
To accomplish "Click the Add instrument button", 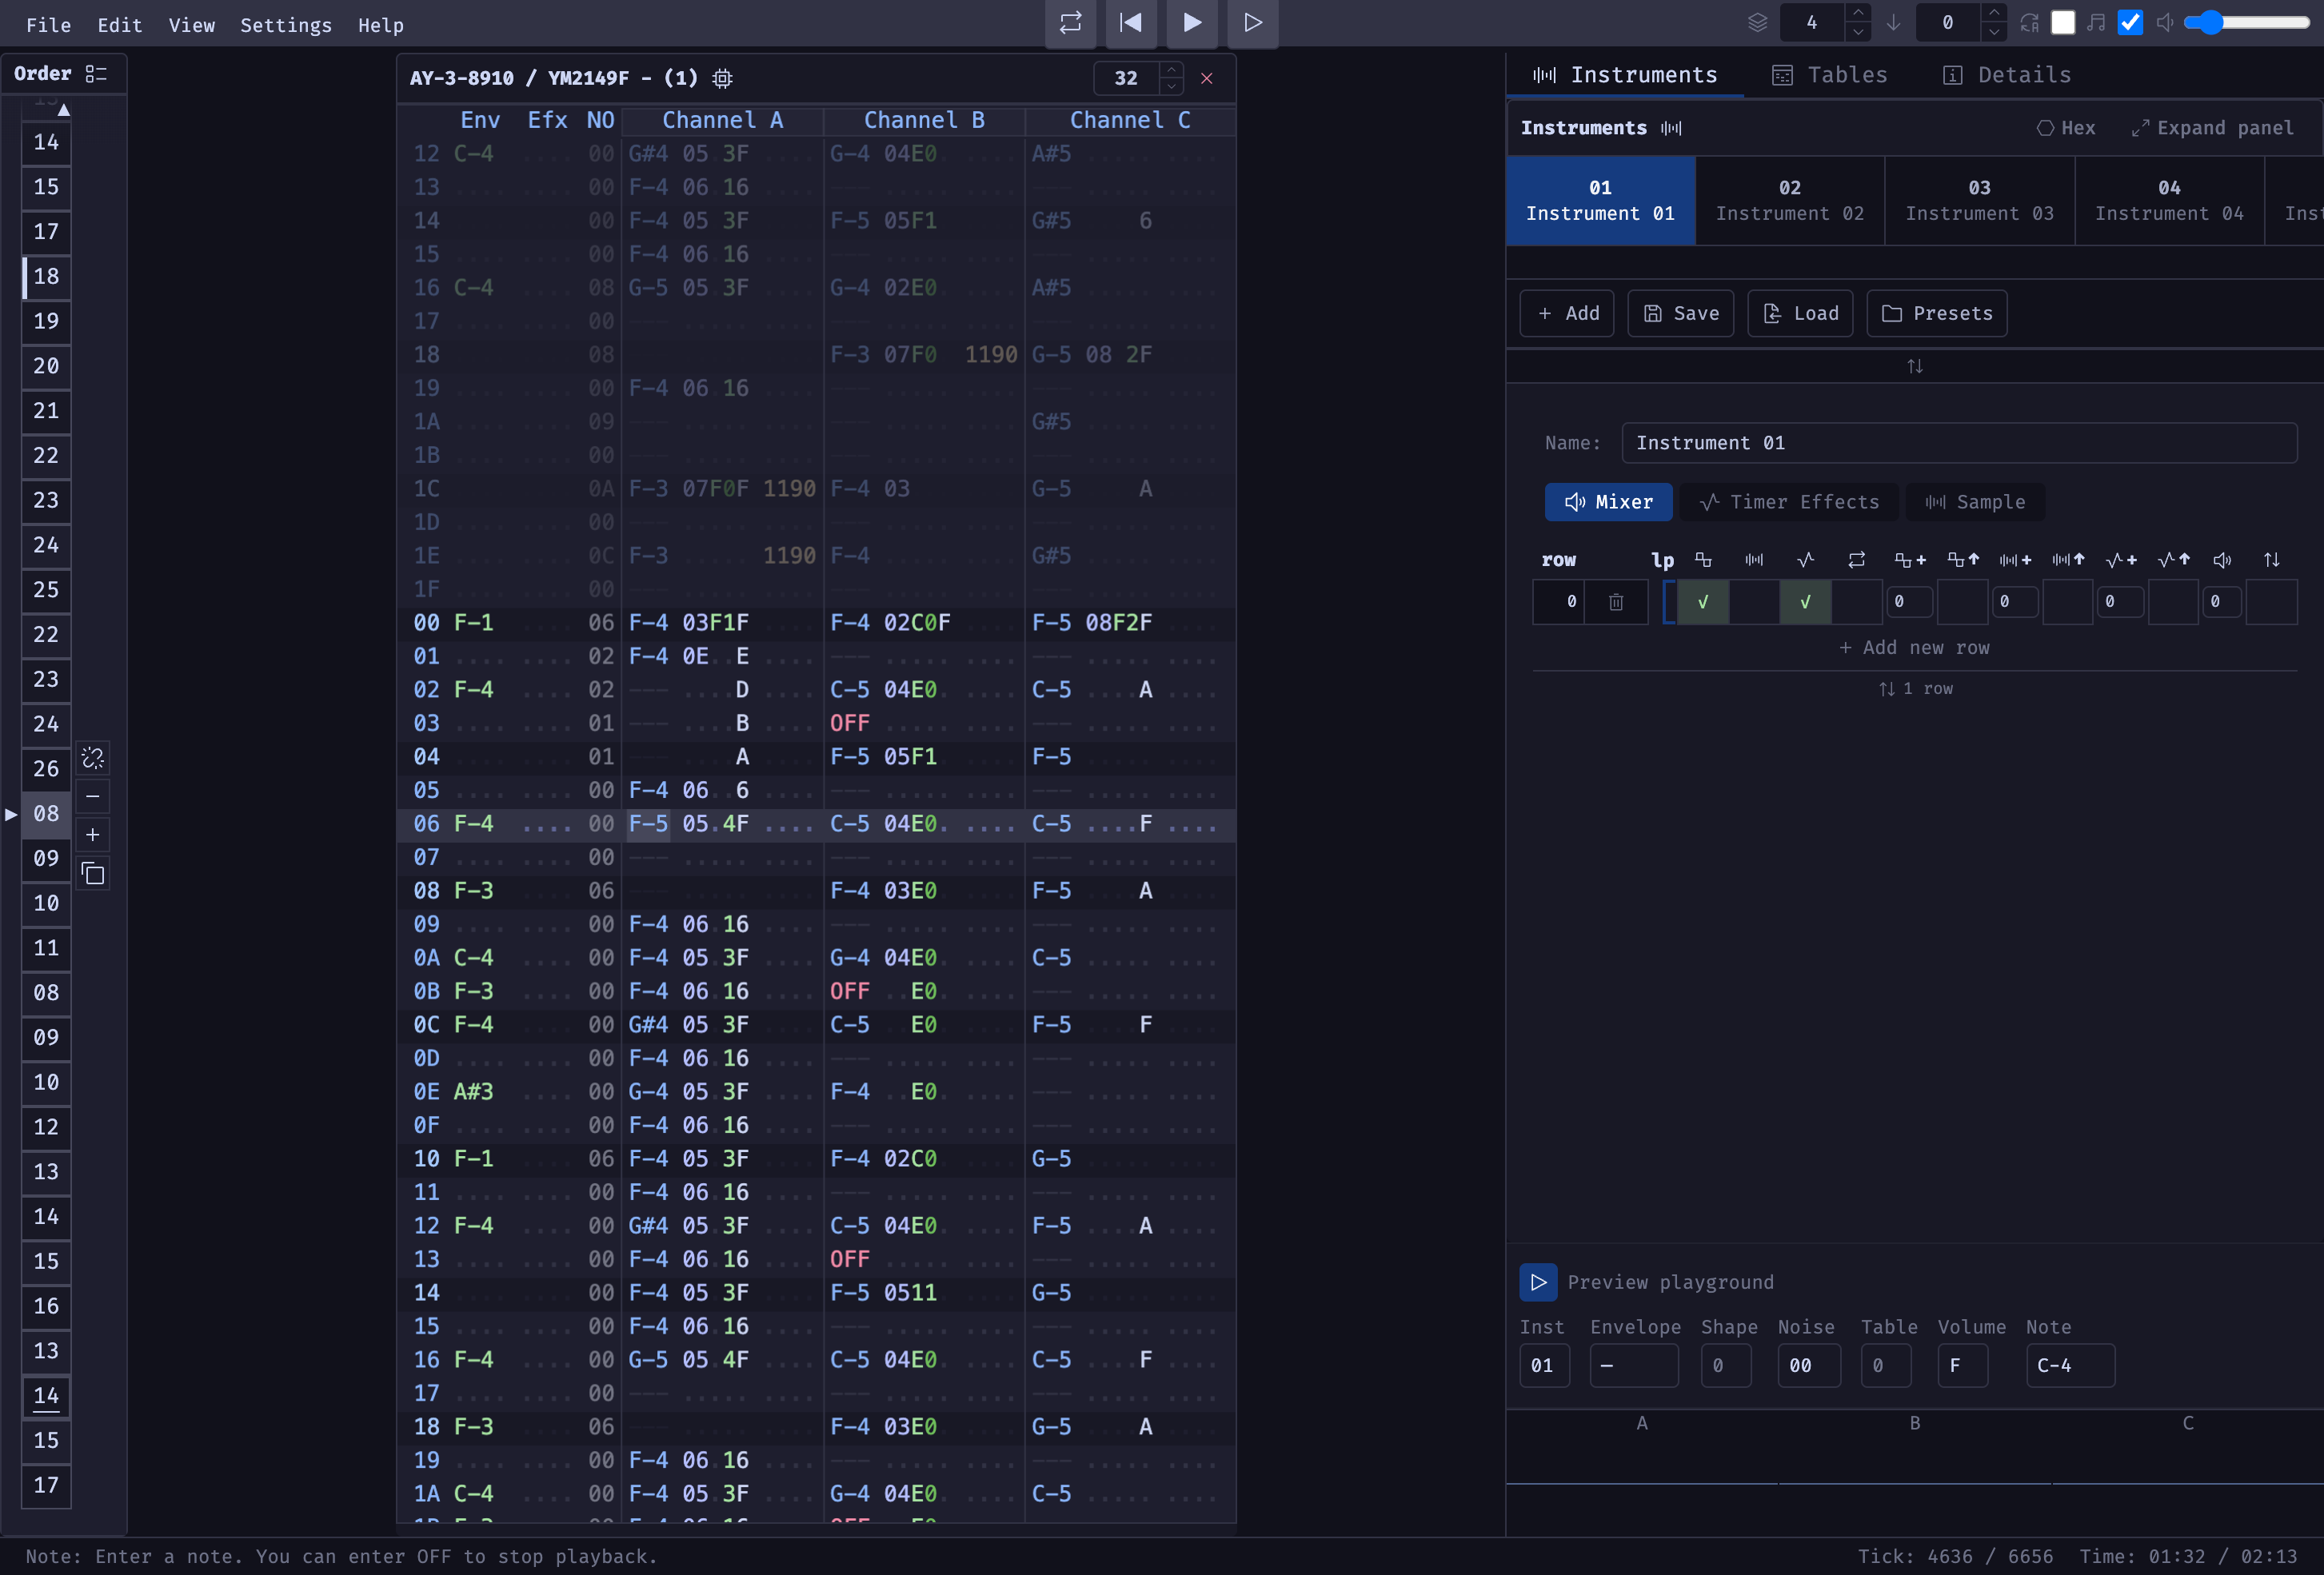I will tap(1567, 314).
